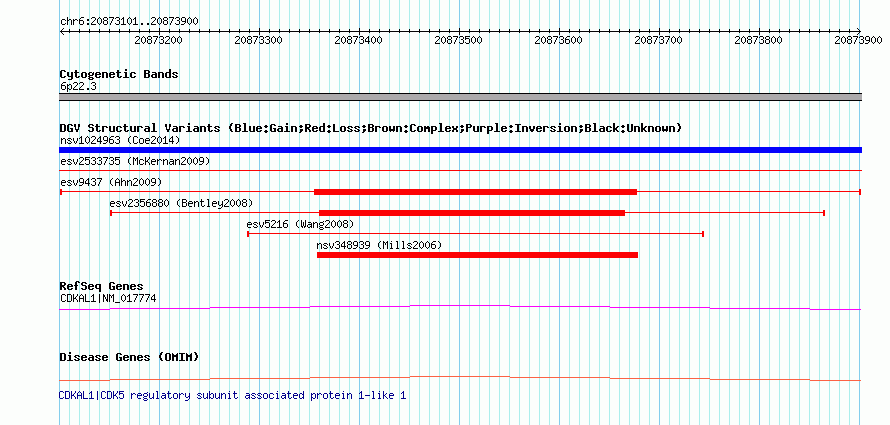The height and width of the screenshot is (425, 890).
Task: Click ruler position 20873400
Action: (x=359, y=40)
